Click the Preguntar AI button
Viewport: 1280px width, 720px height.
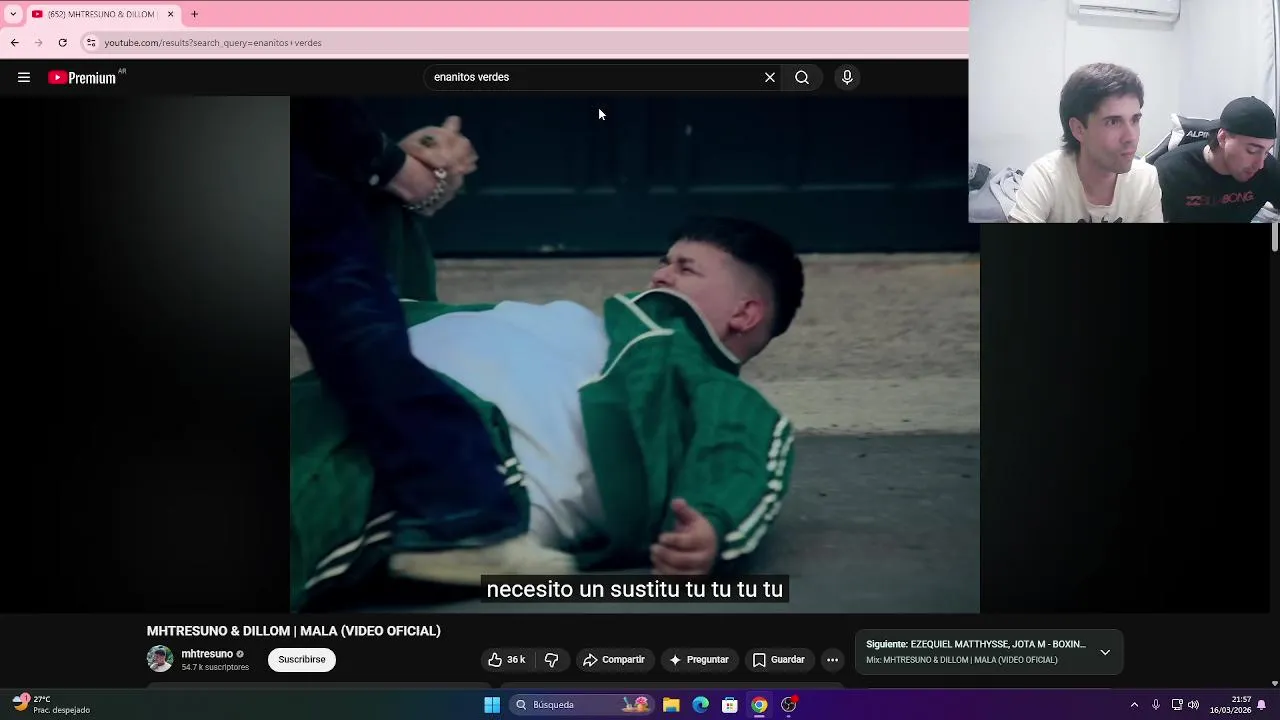click(698, 660)
